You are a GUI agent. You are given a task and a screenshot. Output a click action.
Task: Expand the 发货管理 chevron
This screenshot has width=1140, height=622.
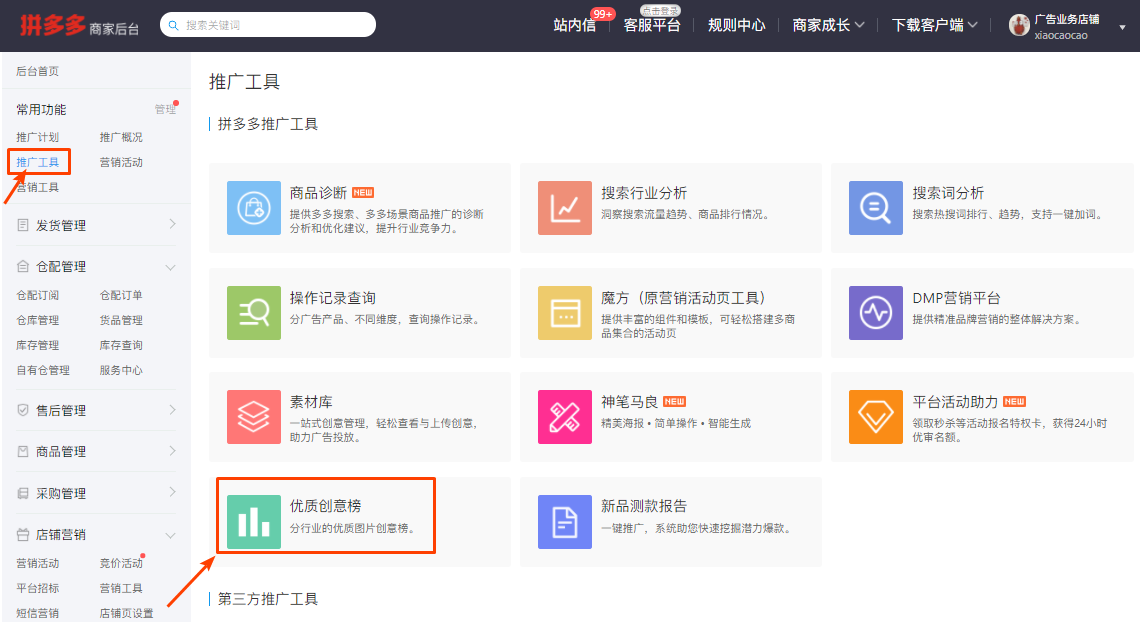(x=172, y=224)
